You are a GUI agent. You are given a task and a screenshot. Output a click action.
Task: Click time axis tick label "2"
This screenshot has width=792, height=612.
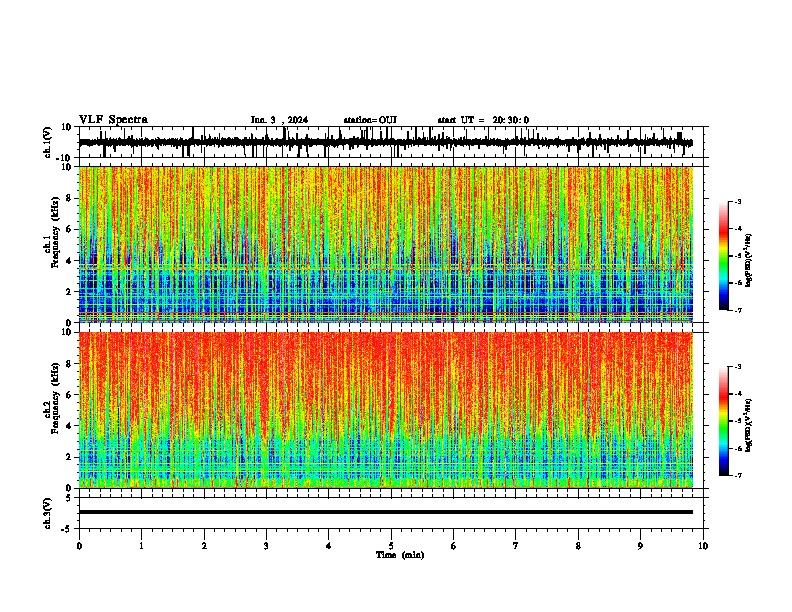[x=204, y=546]
